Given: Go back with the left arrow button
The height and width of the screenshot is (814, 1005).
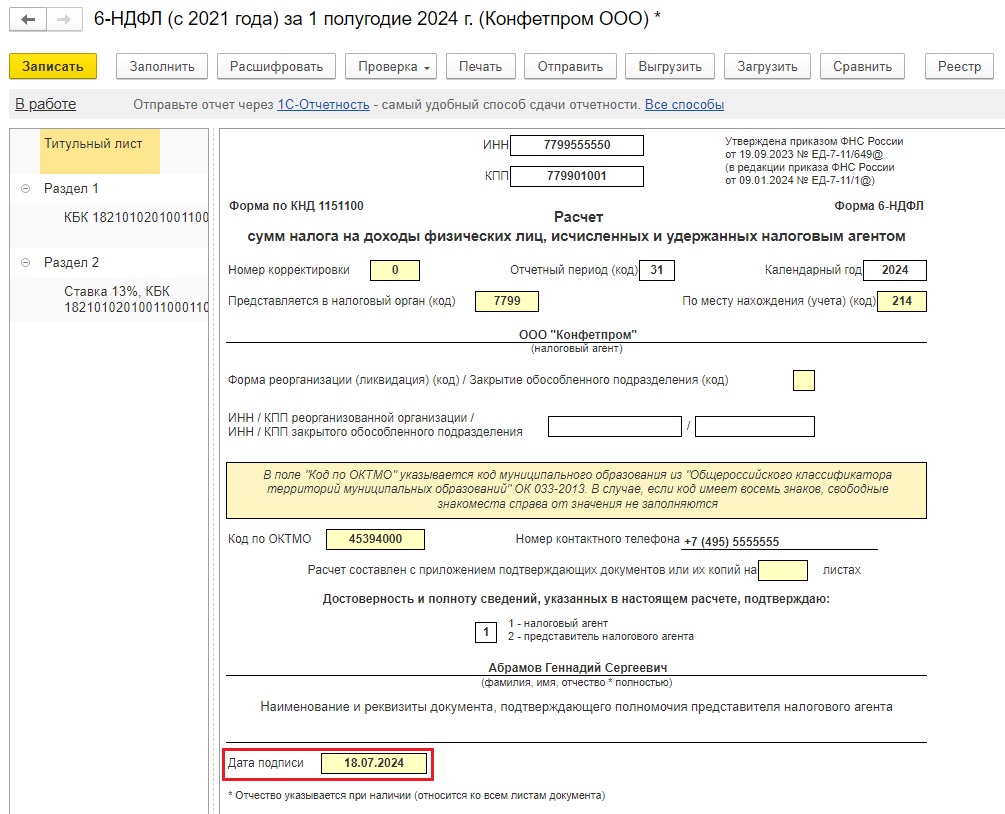Looking at the screenshot, I should (x=28, y=19).
